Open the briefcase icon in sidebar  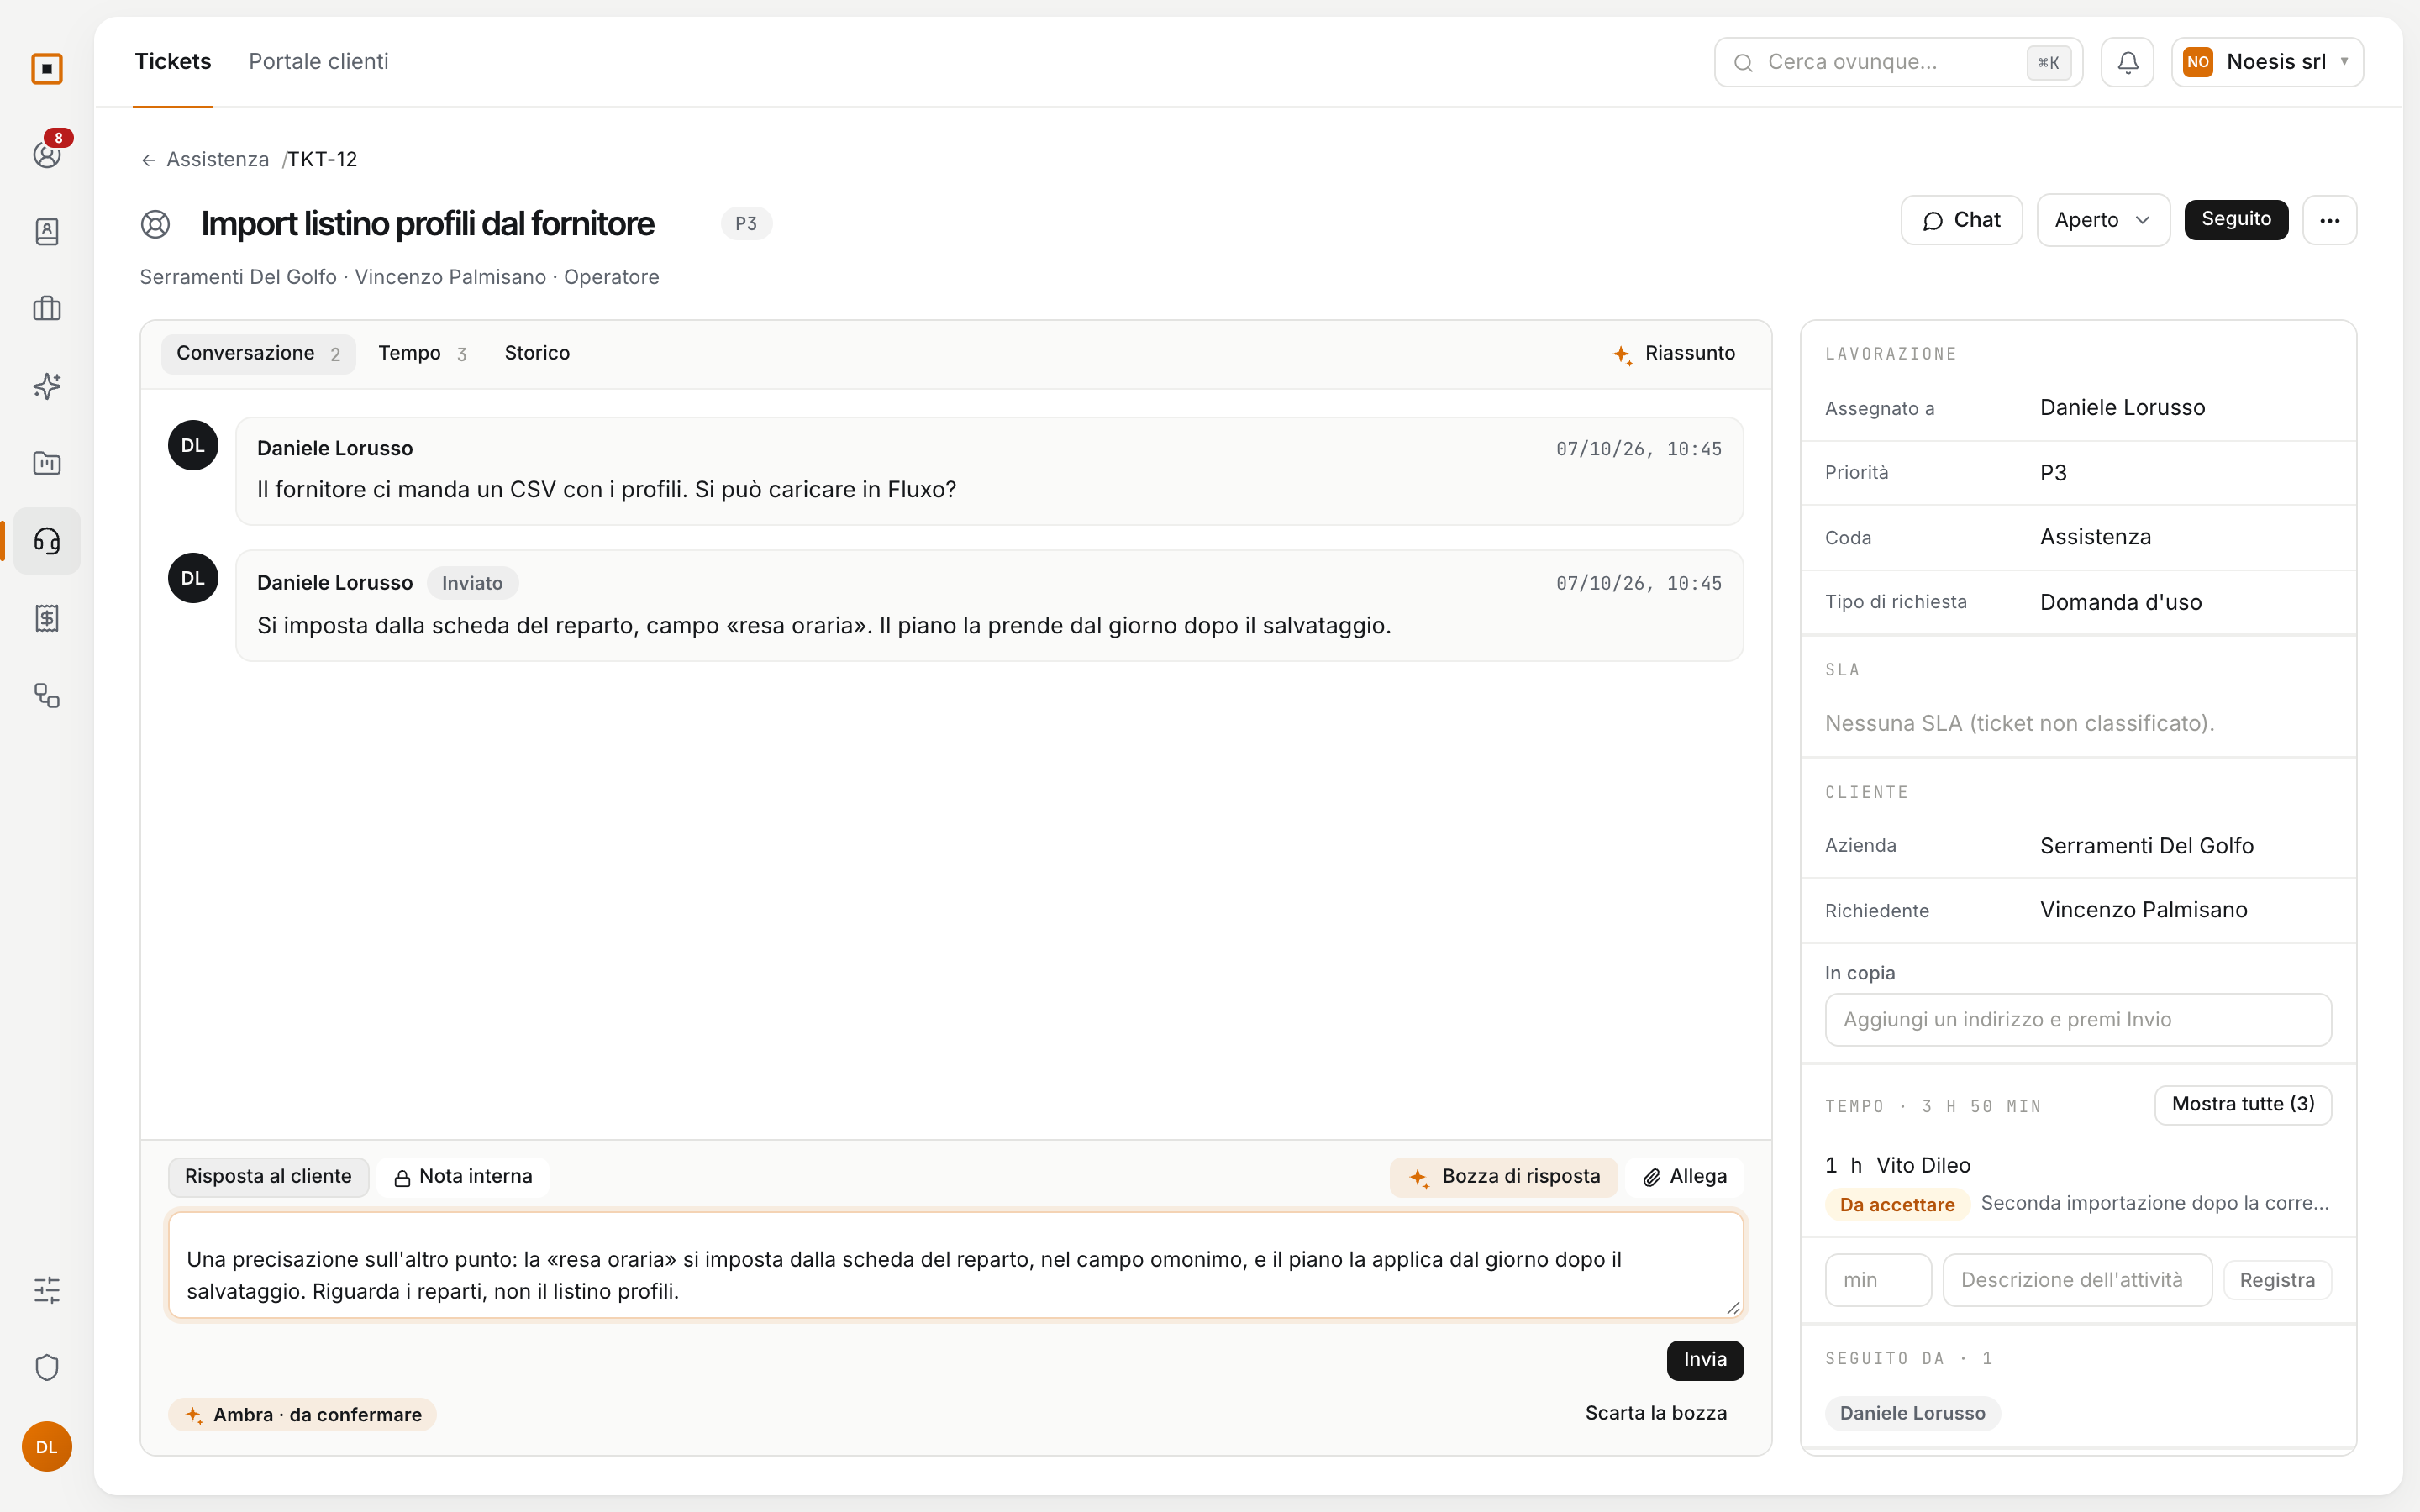47,309
